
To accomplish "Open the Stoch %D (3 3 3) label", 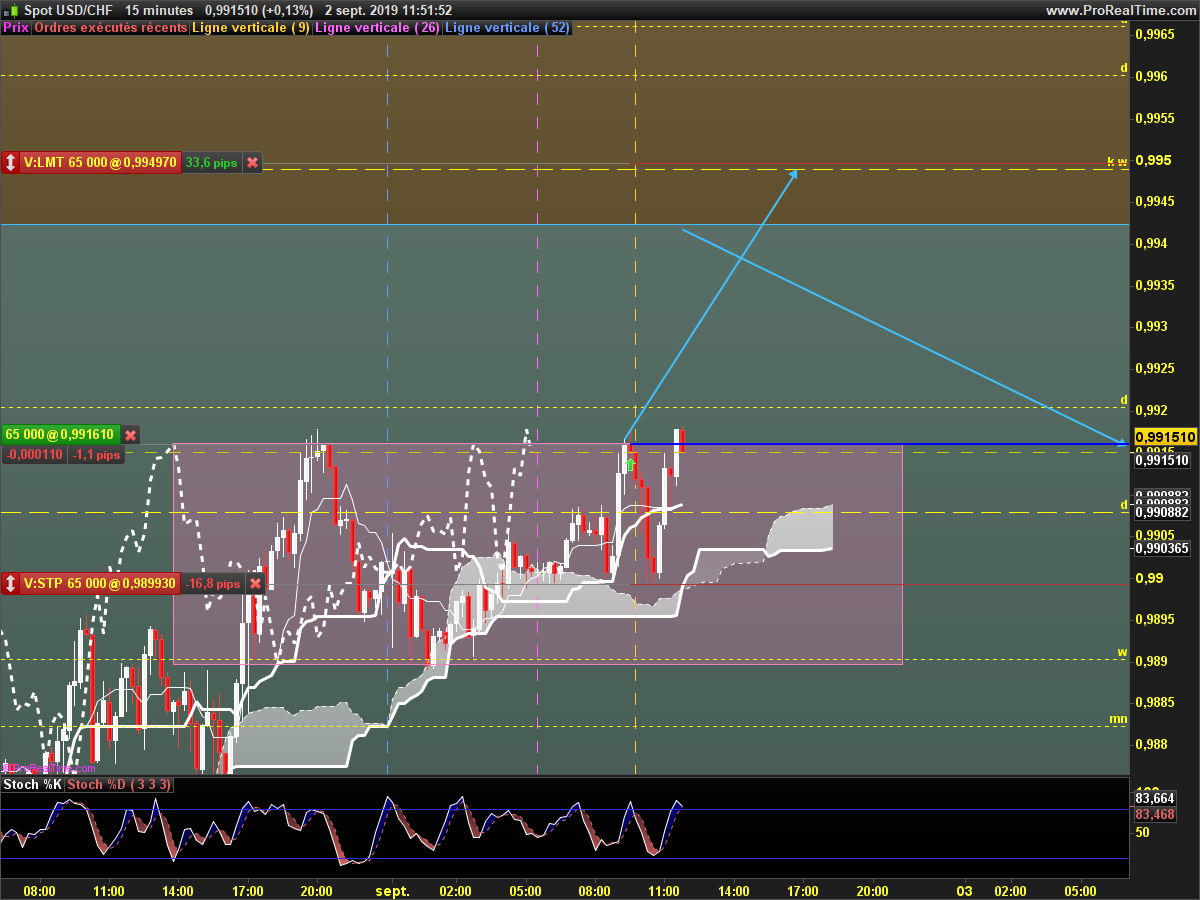I will tap(119, 785).
